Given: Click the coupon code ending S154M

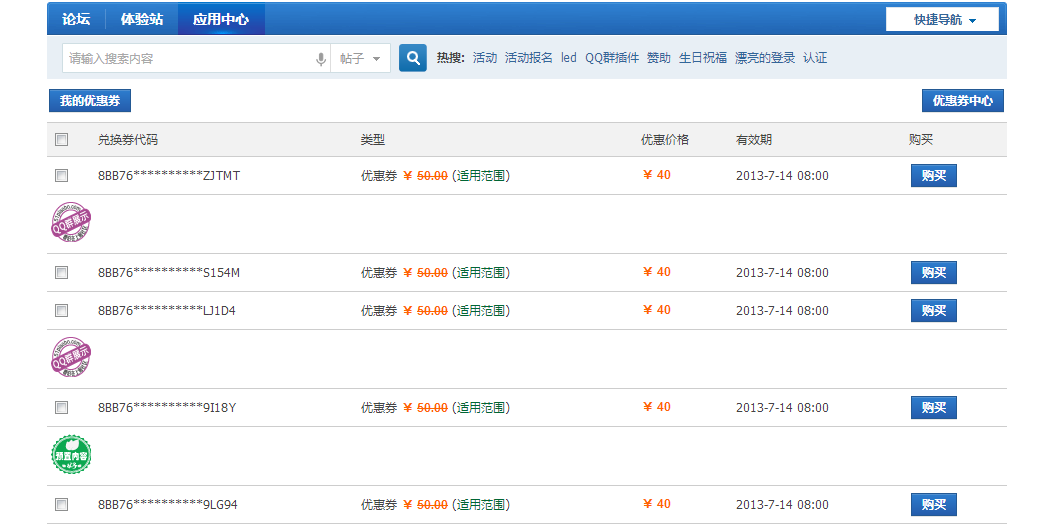Looking at the screenshot, I should pyautogui.click(x=169, y=273).
